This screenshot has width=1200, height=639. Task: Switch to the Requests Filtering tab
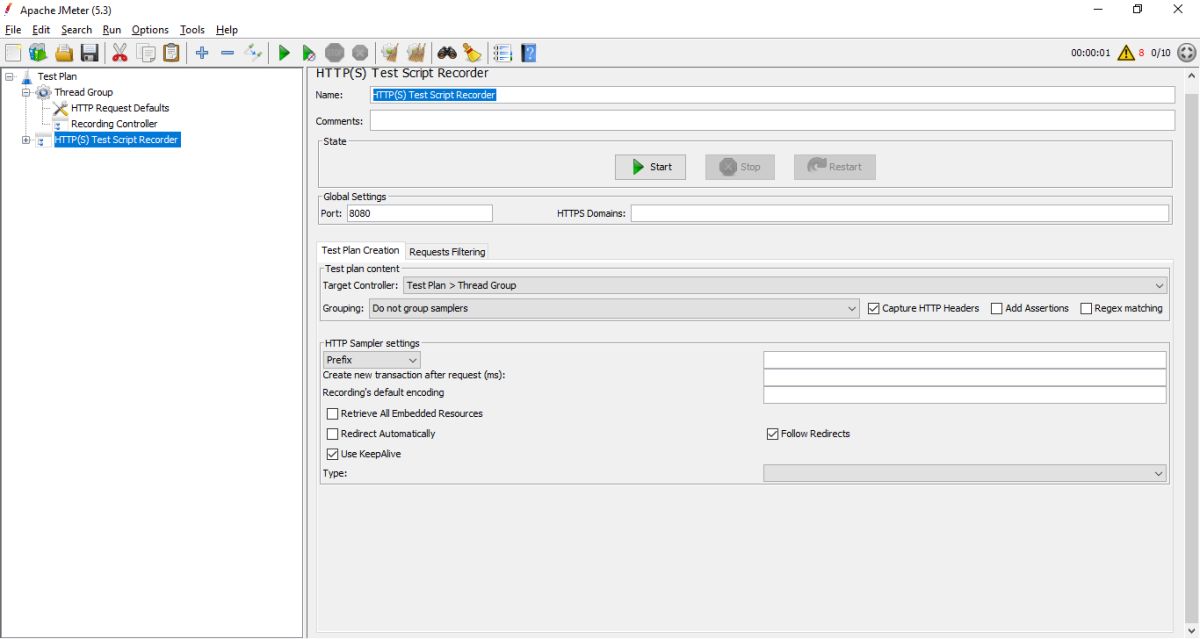click(x=447, y=252)
